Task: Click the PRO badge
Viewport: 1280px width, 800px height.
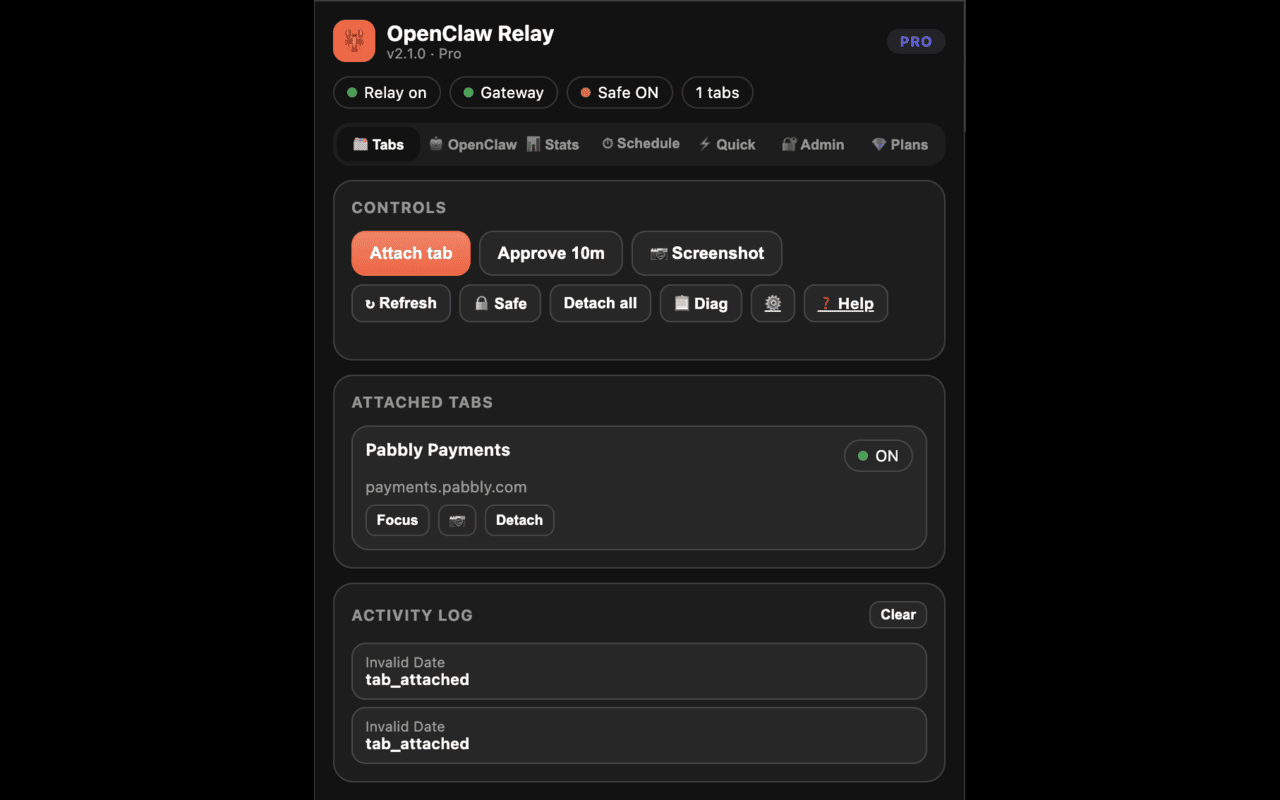Action: pos(916,42)
